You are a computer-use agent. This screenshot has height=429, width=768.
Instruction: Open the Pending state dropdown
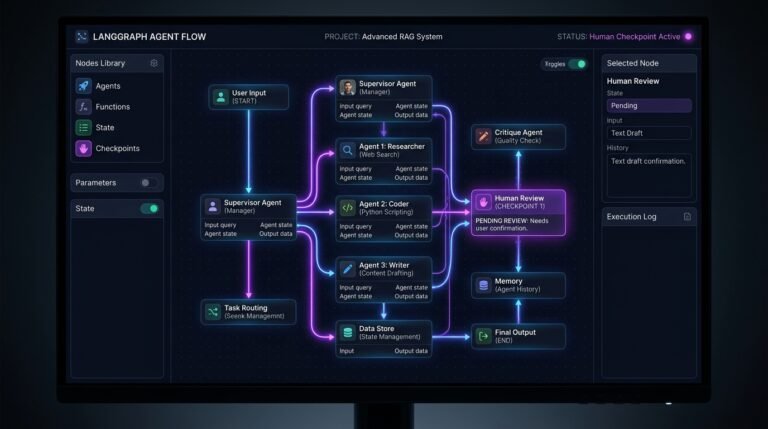click(649, 106)
